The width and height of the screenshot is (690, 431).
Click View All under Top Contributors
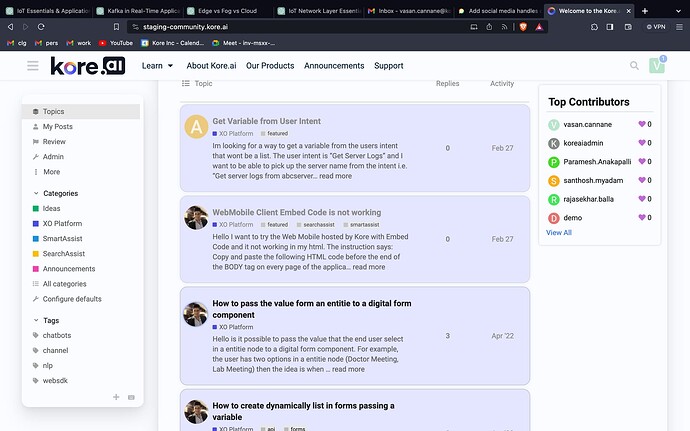click(x=559, y=232)
